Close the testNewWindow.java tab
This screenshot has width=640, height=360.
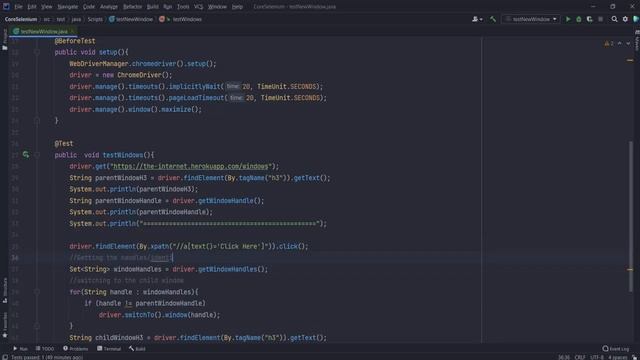coord(72,31)
